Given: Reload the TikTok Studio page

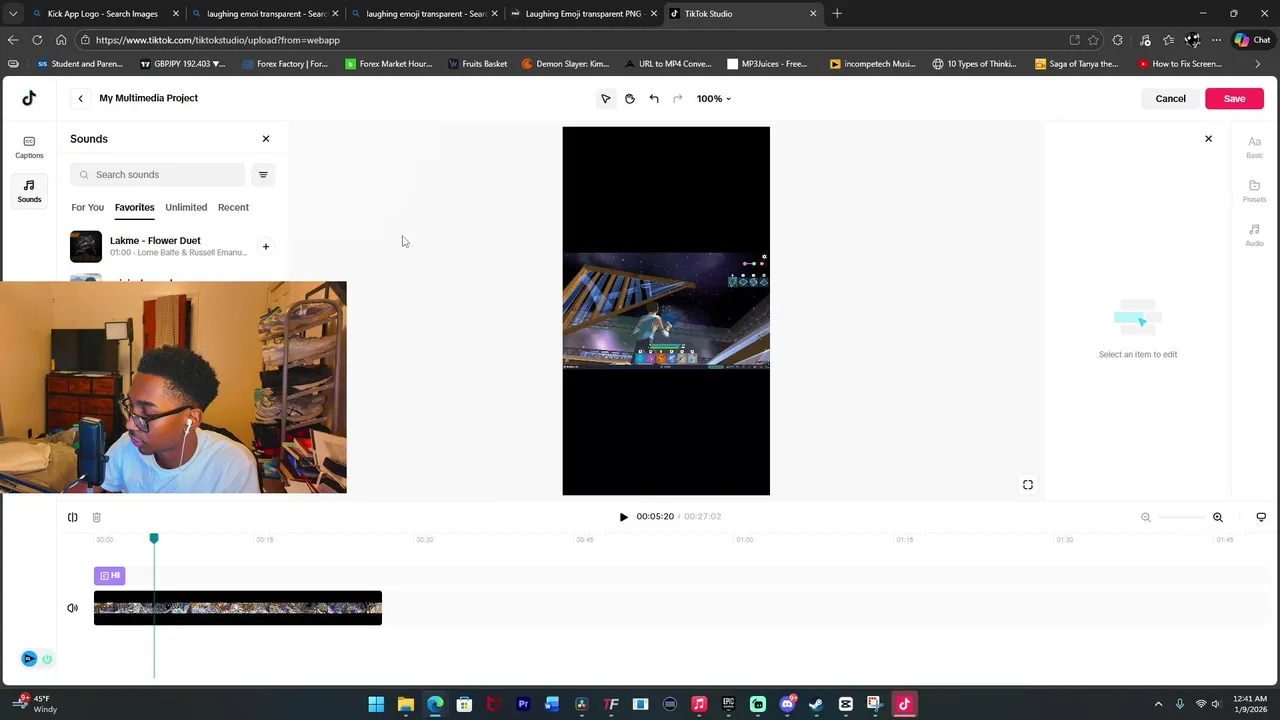Looking at the screenshot, I should 37,40.
